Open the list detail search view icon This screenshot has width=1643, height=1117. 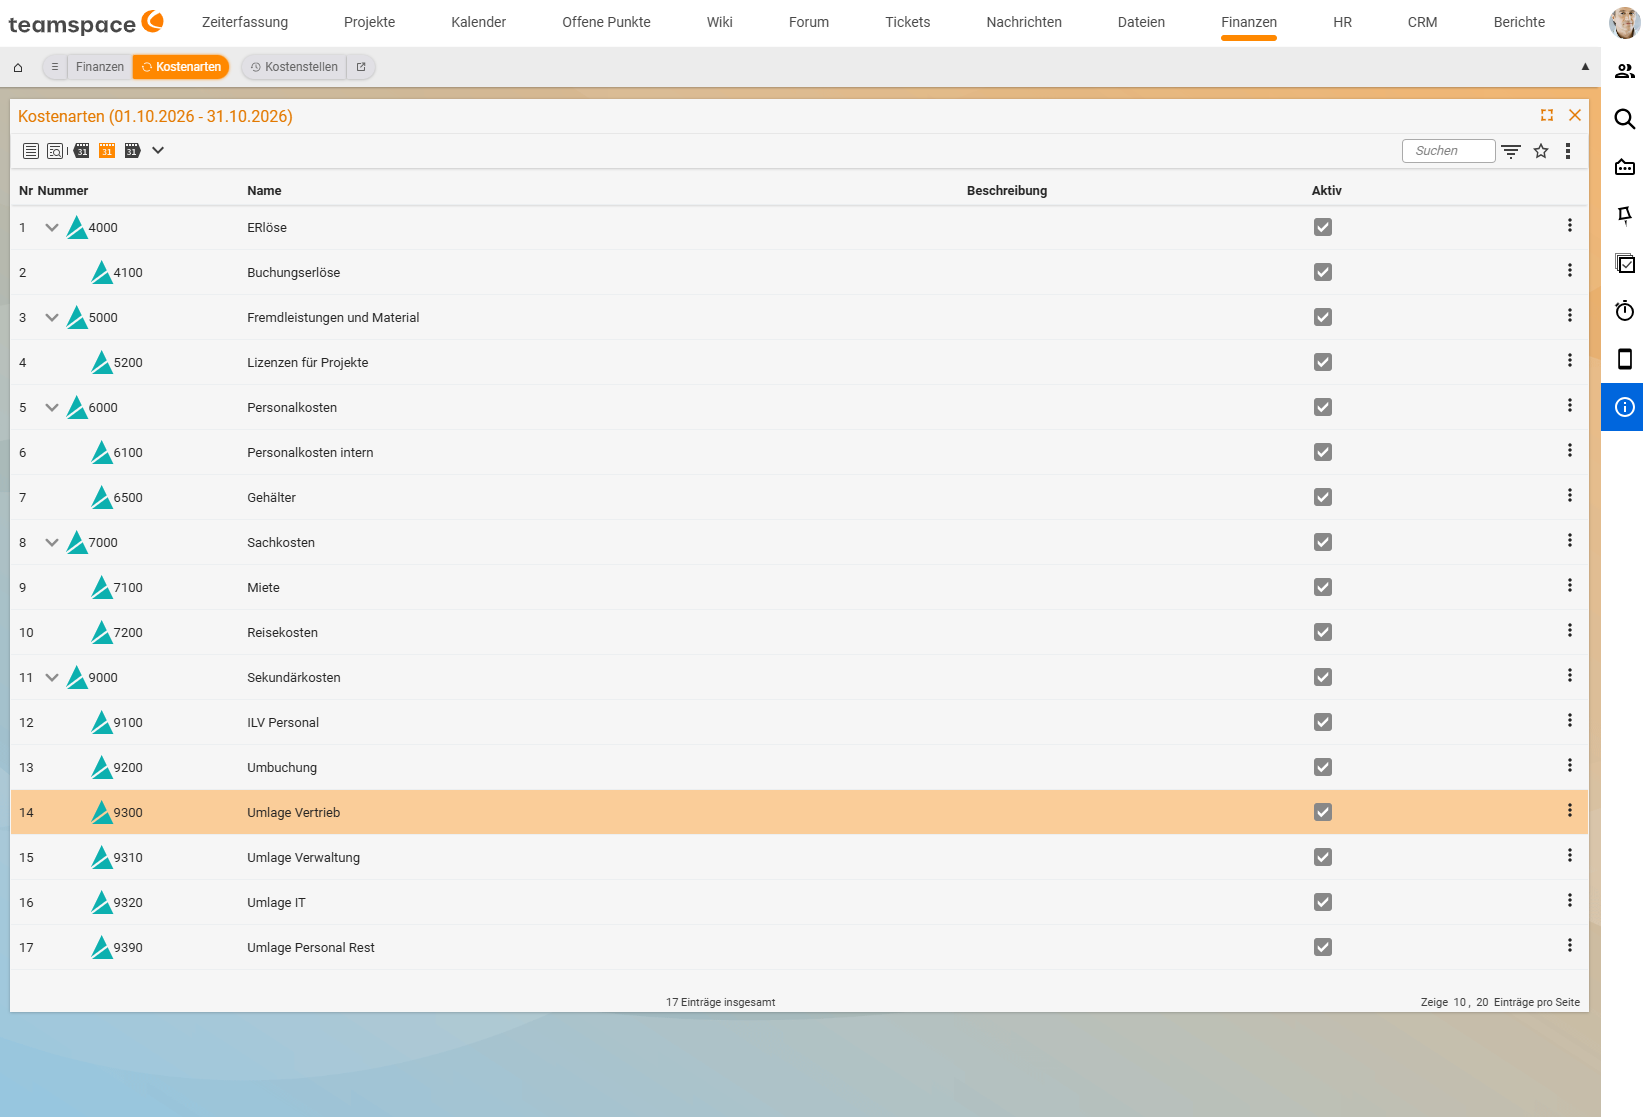56,151
